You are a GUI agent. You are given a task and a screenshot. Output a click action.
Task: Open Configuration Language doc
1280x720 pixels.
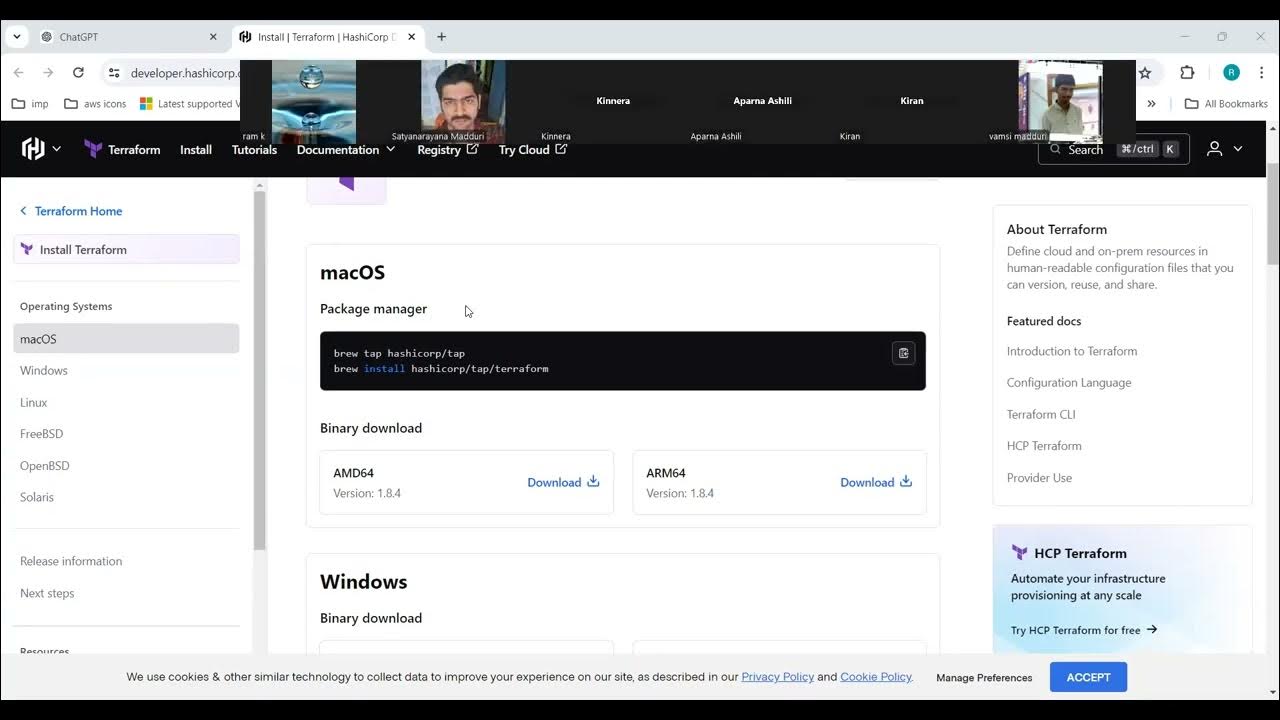1069,382
